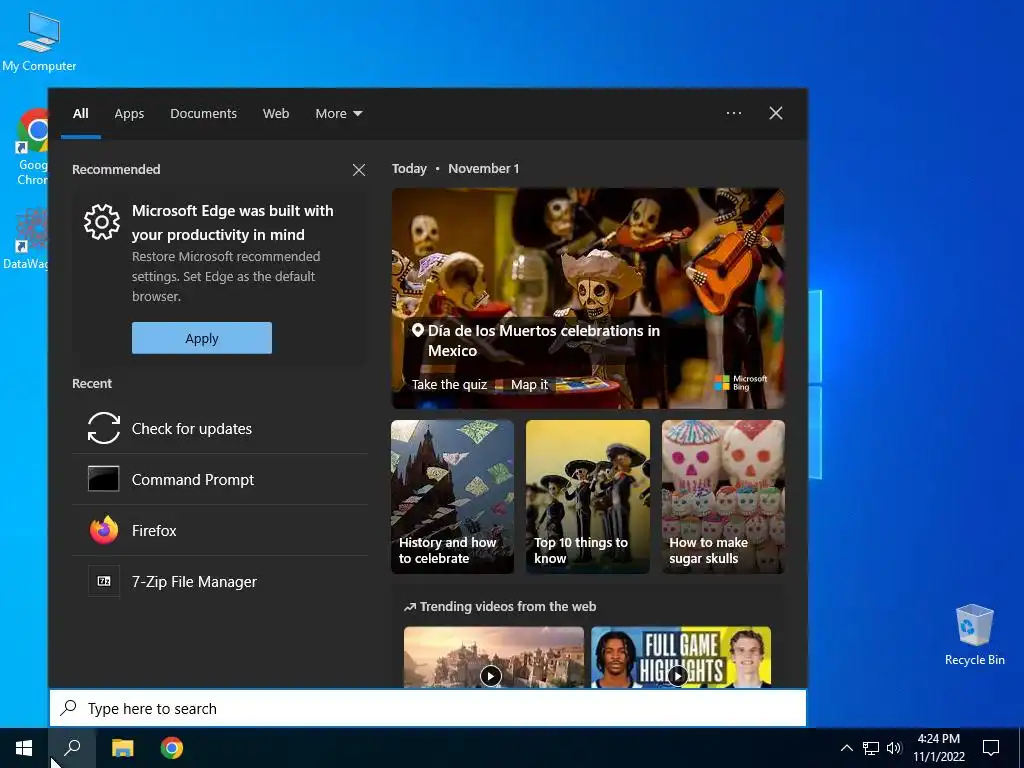Select the Recycle Bin desktop icon
Screen dimensions: 1024x768
tap(974, 635)
